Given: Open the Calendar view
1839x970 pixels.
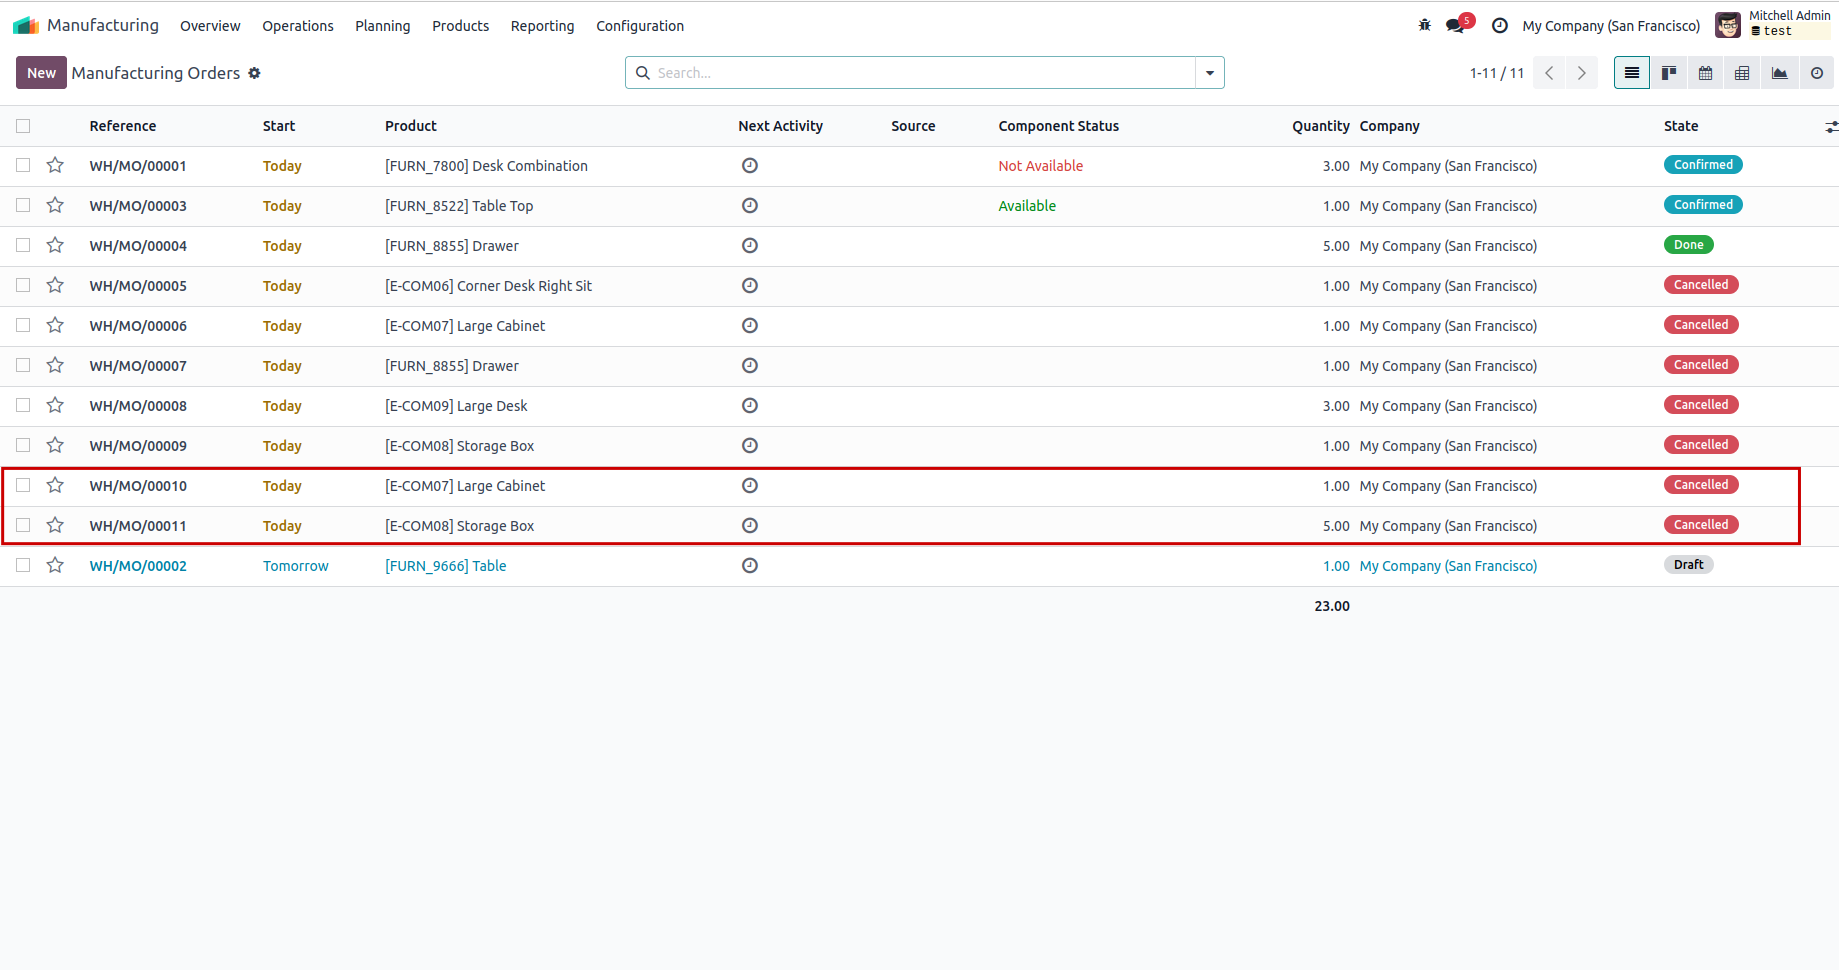Looking at the screenshot, I should tap(1705, 73).
